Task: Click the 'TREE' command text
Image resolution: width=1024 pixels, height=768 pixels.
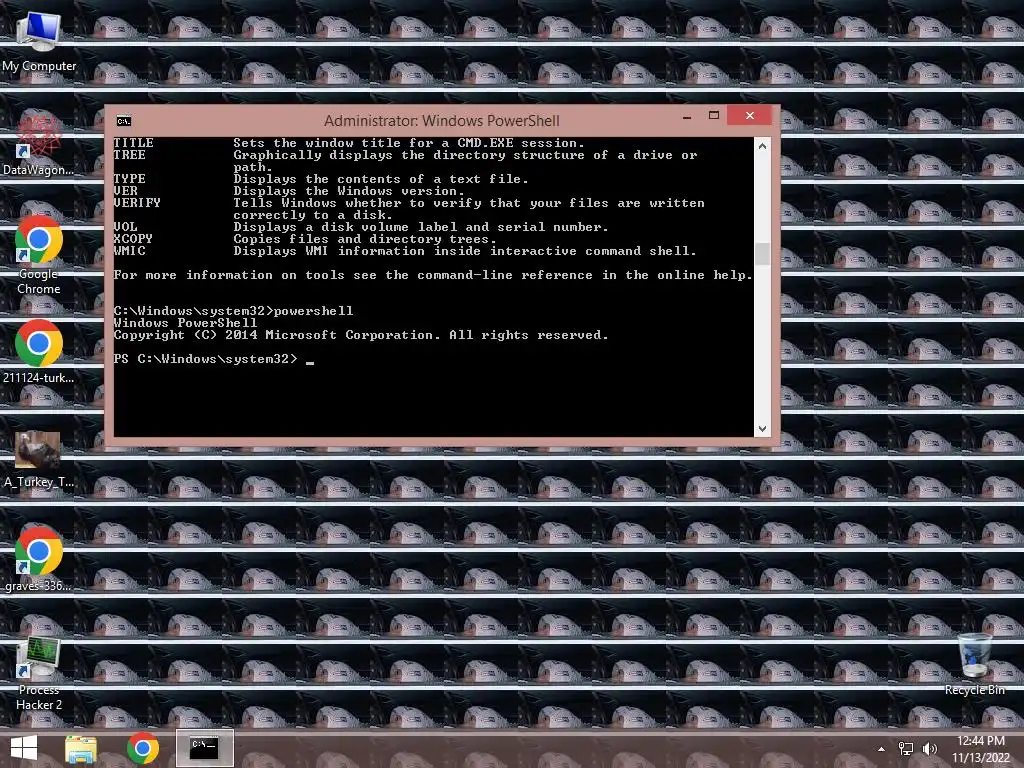Action: point(129,155)
